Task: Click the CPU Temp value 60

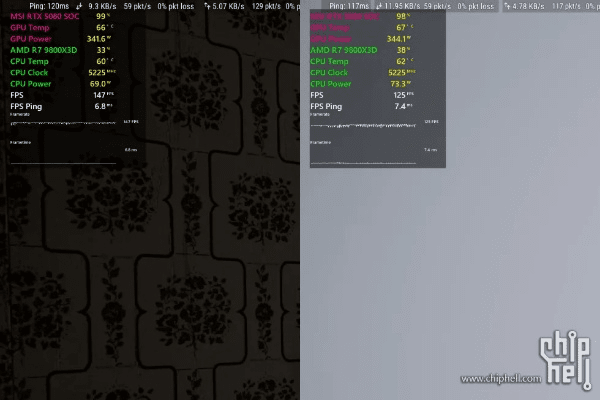Action: click(101, 61)
